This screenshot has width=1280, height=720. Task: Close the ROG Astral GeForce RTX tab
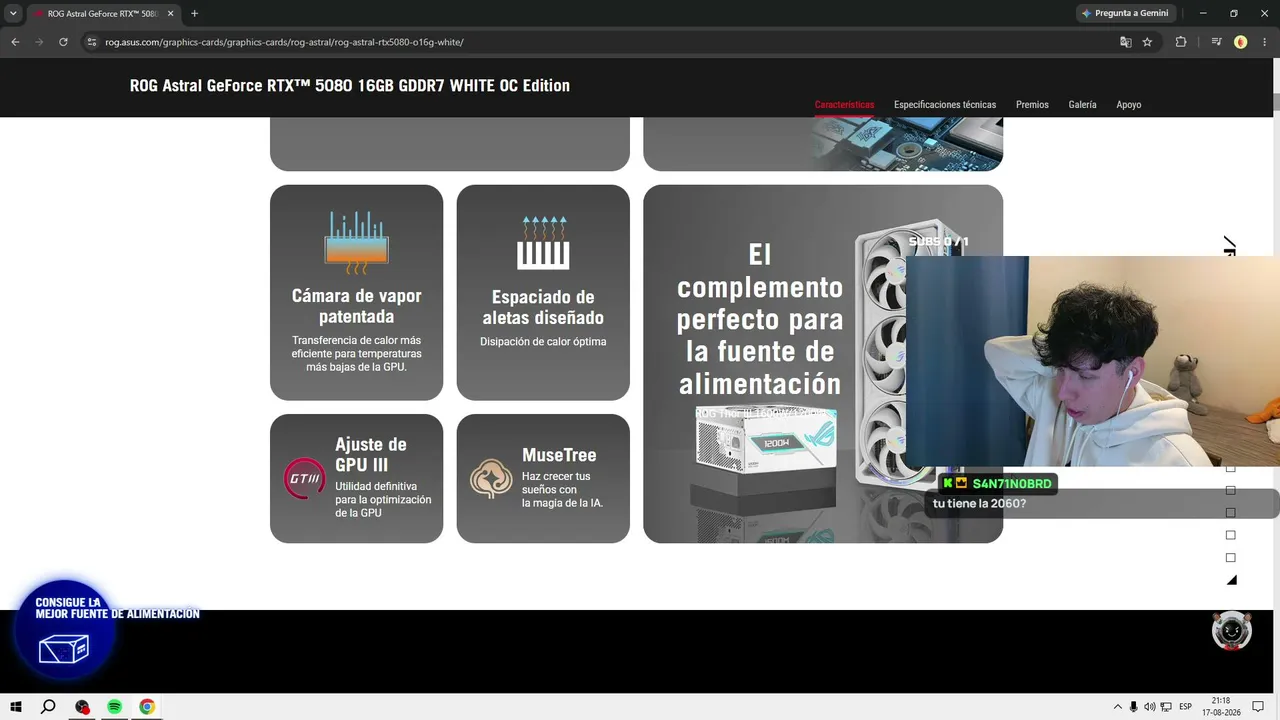point(171,14)
